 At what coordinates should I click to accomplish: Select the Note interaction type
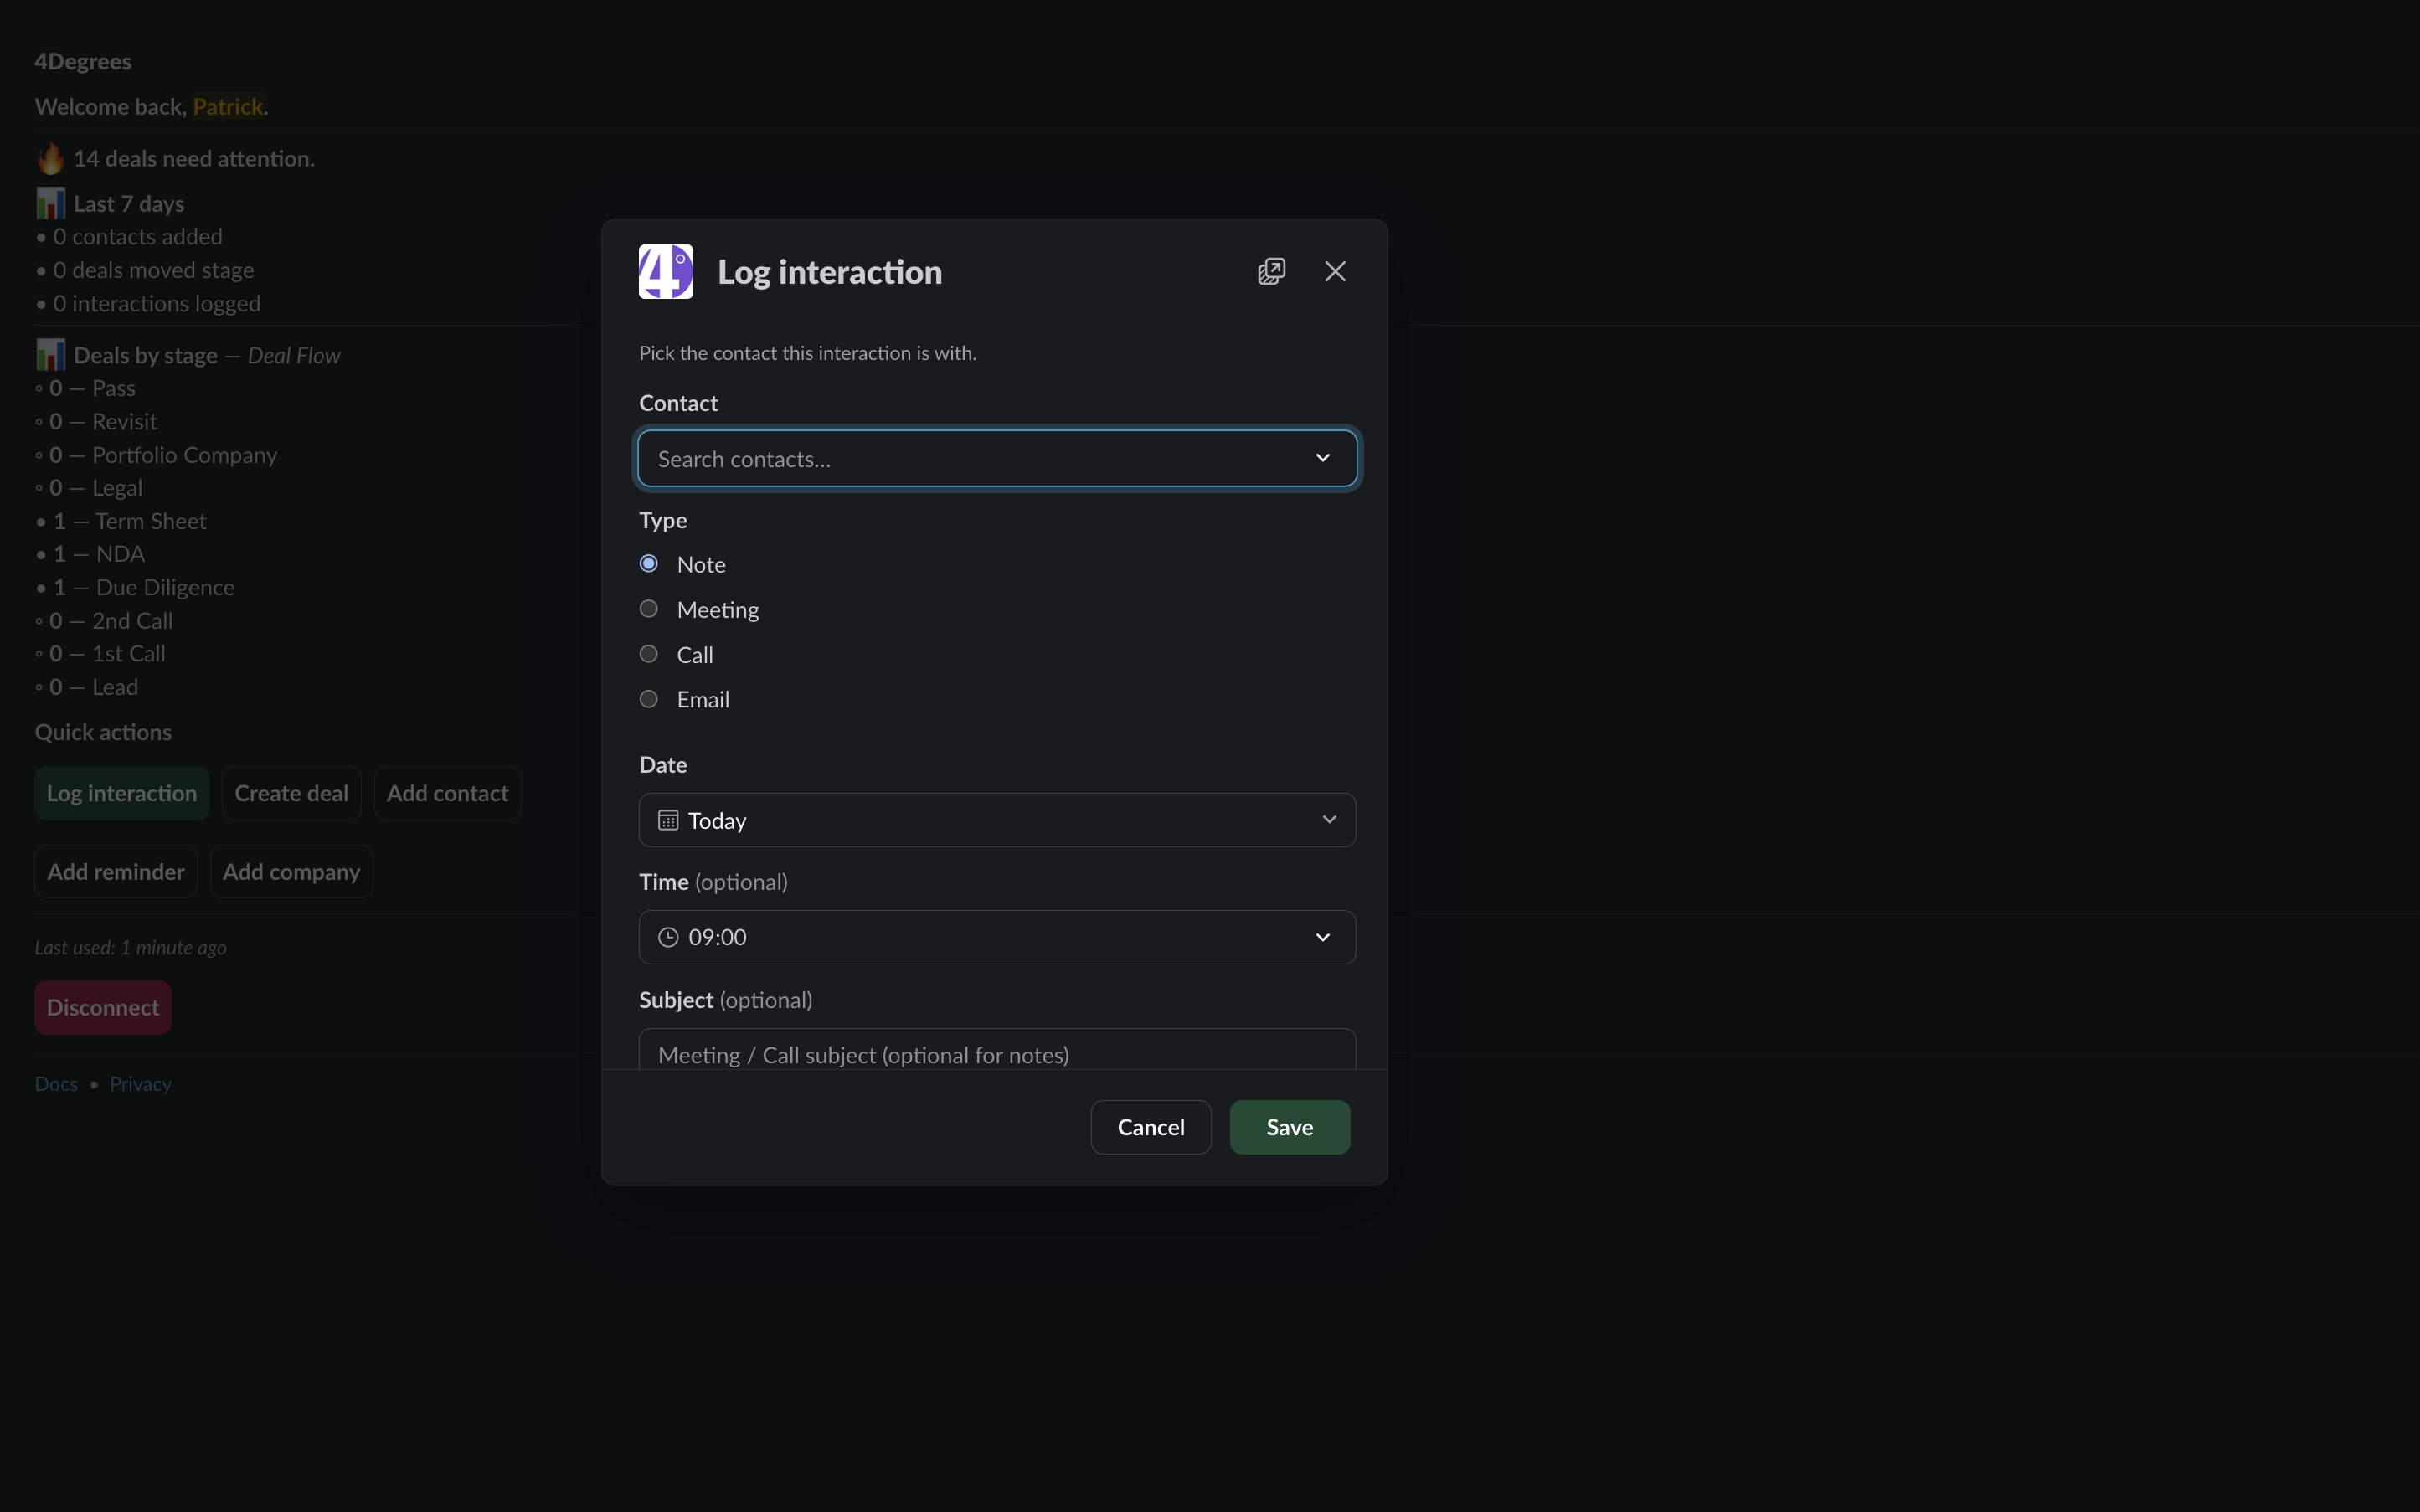pos(649,564)
